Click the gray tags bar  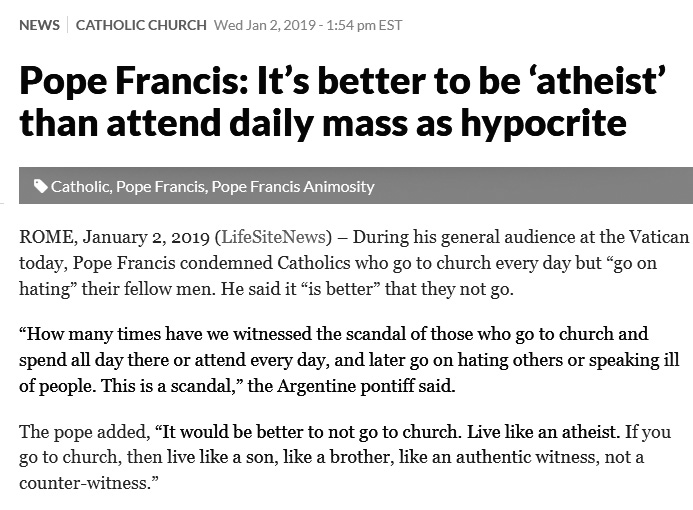tap(356, 186)
